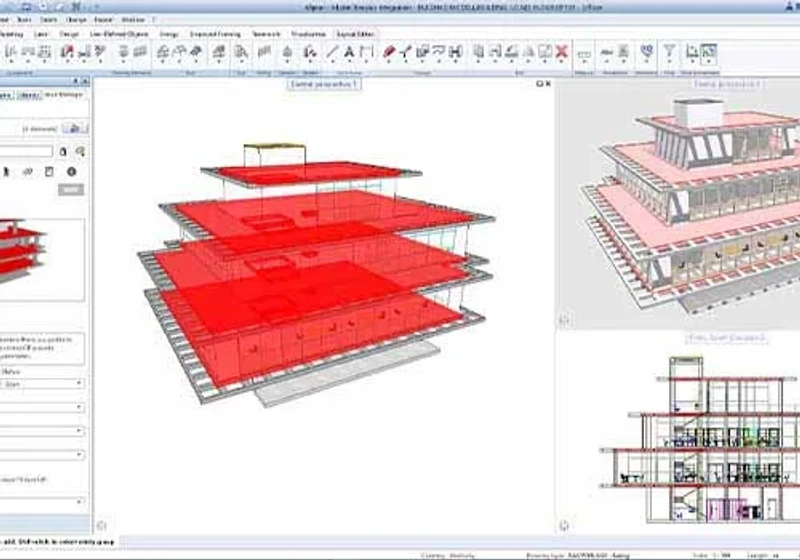Viewport: 800px width, 560px height.
Task: Click the tree-shaped icon in the ribbon
Action: point(287,52)
